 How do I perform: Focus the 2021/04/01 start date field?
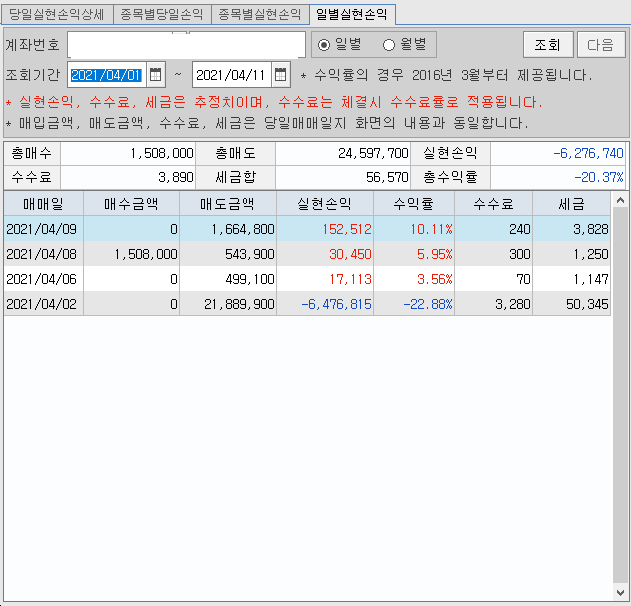coord(106,75)
